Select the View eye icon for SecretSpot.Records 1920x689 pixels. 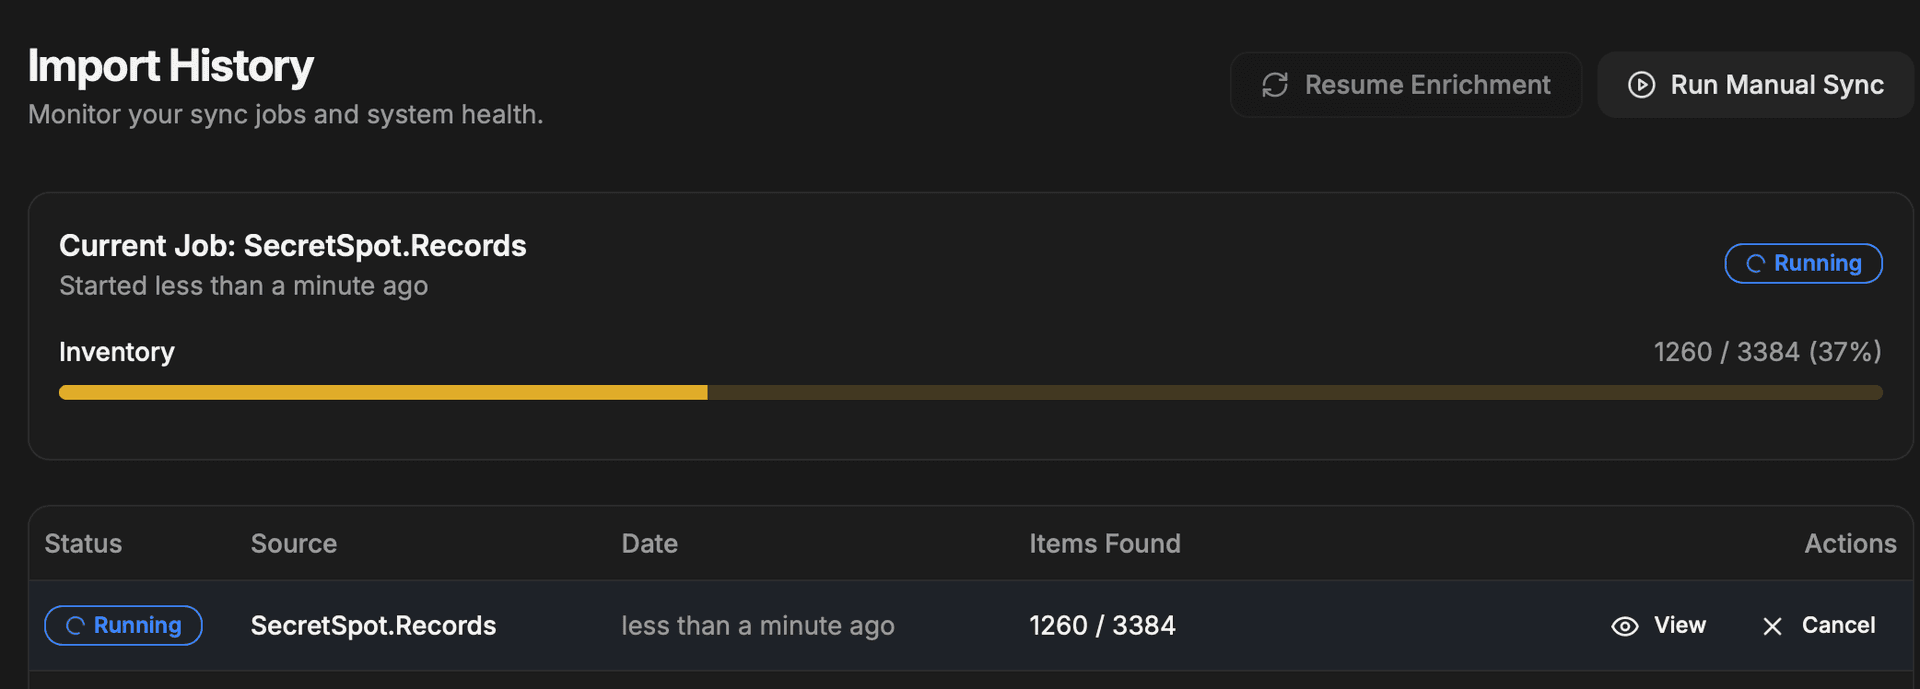click(1624, 625)
